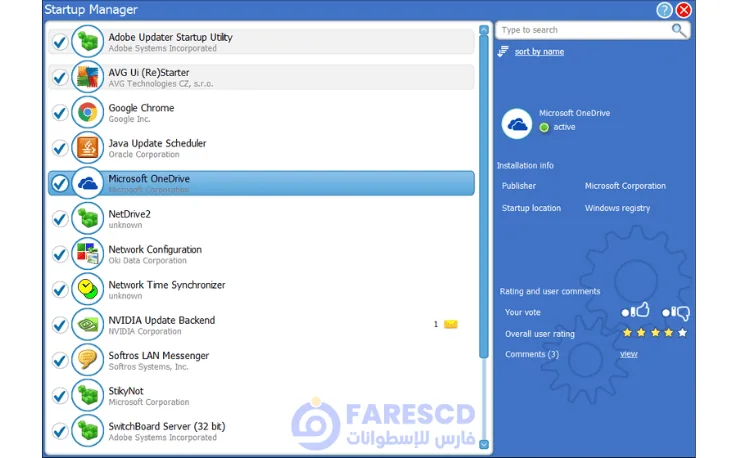738x458 pixels.
Task: Toggle NVIDIA Update Backend checkbox
Action: pos(60,325)
